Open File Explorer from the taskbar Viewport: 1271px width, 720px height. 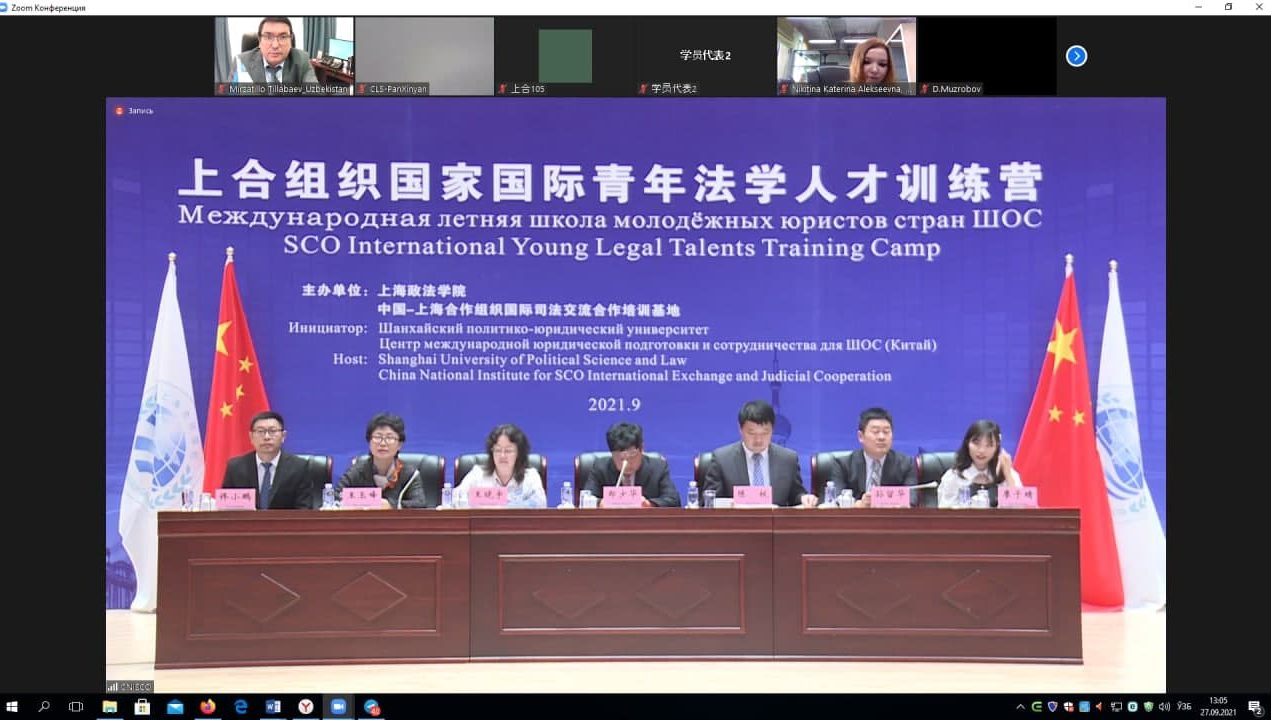pos(109,707)
